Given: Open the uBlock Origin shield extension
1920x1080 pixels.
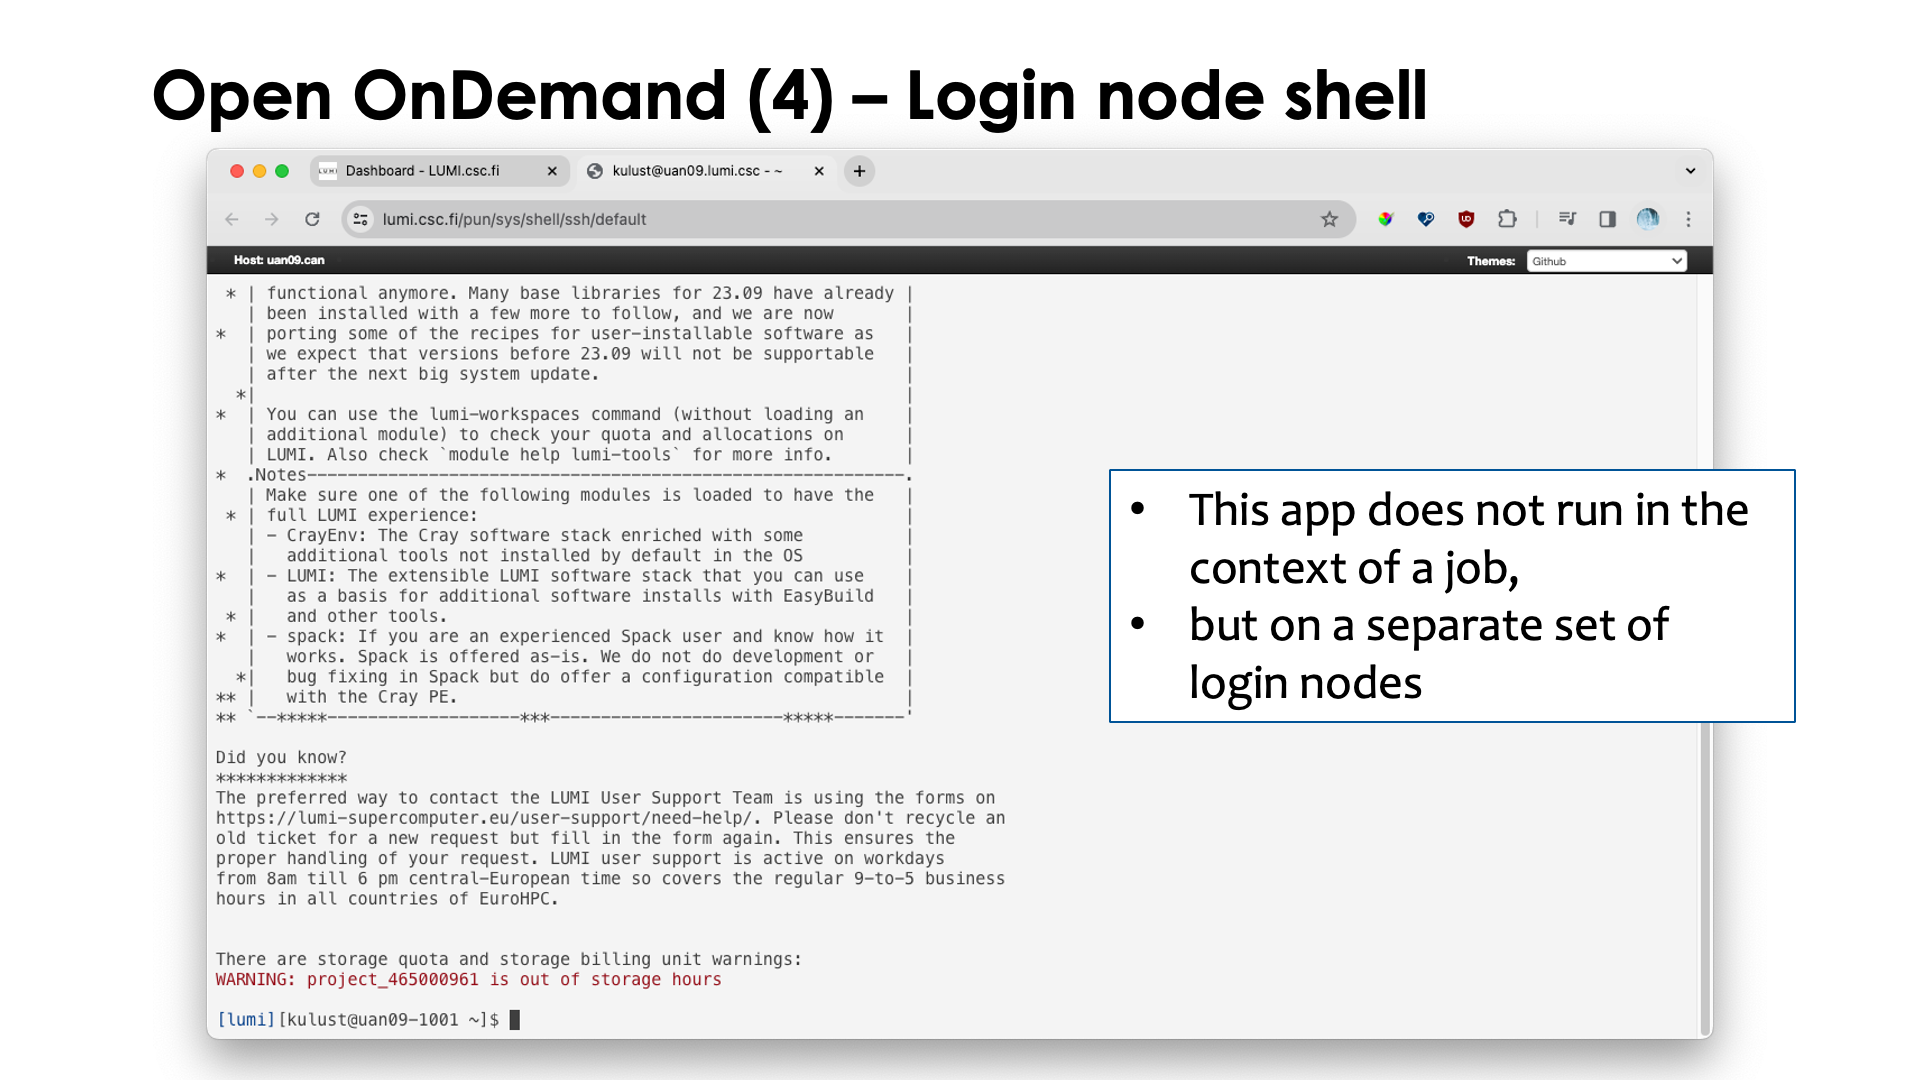Looking at the screenshot, I should click(x=1466, y=219).
